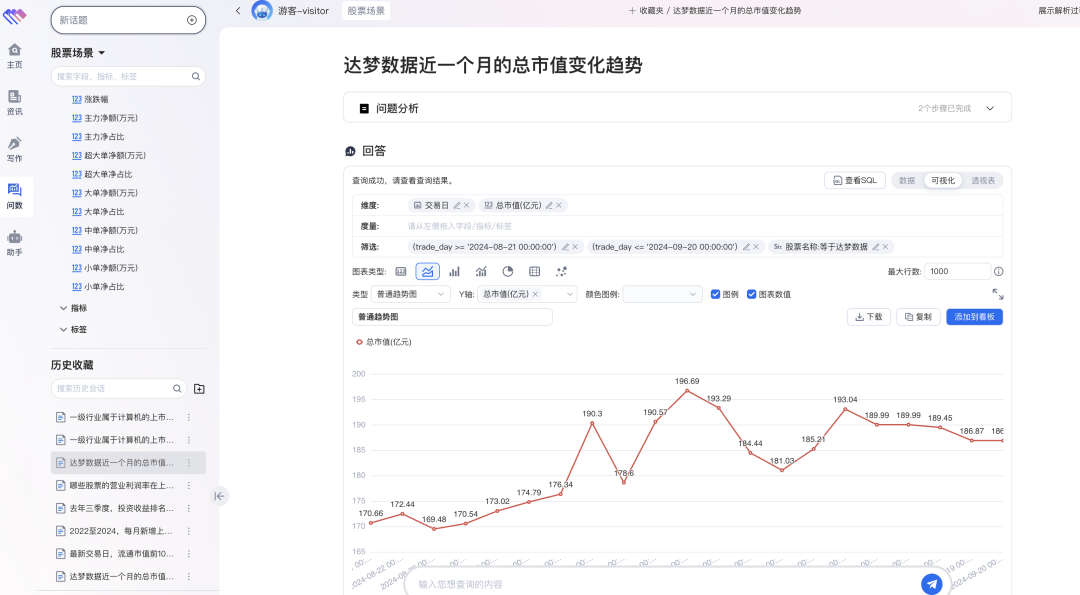Edit the trade_day <= 2024-09-20 filter
The width and height of the screenshot is (1080, 595).
tap(746, 247)
